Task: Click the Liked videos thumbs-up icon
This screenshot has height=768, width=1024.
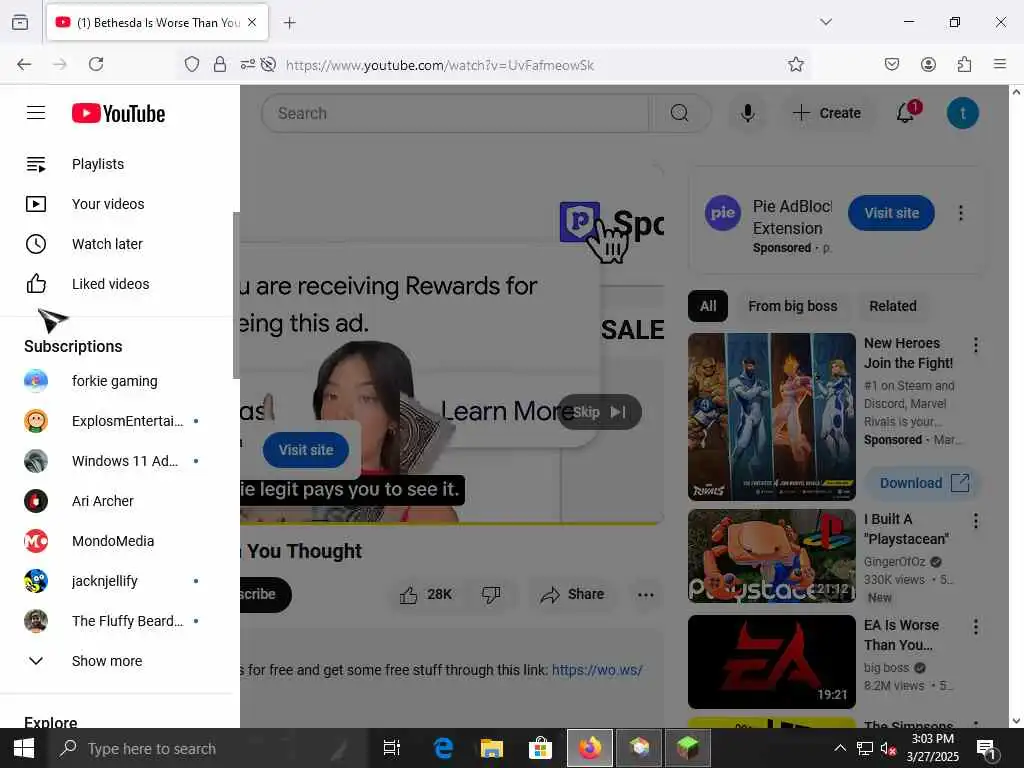Action: pos(36,283)
